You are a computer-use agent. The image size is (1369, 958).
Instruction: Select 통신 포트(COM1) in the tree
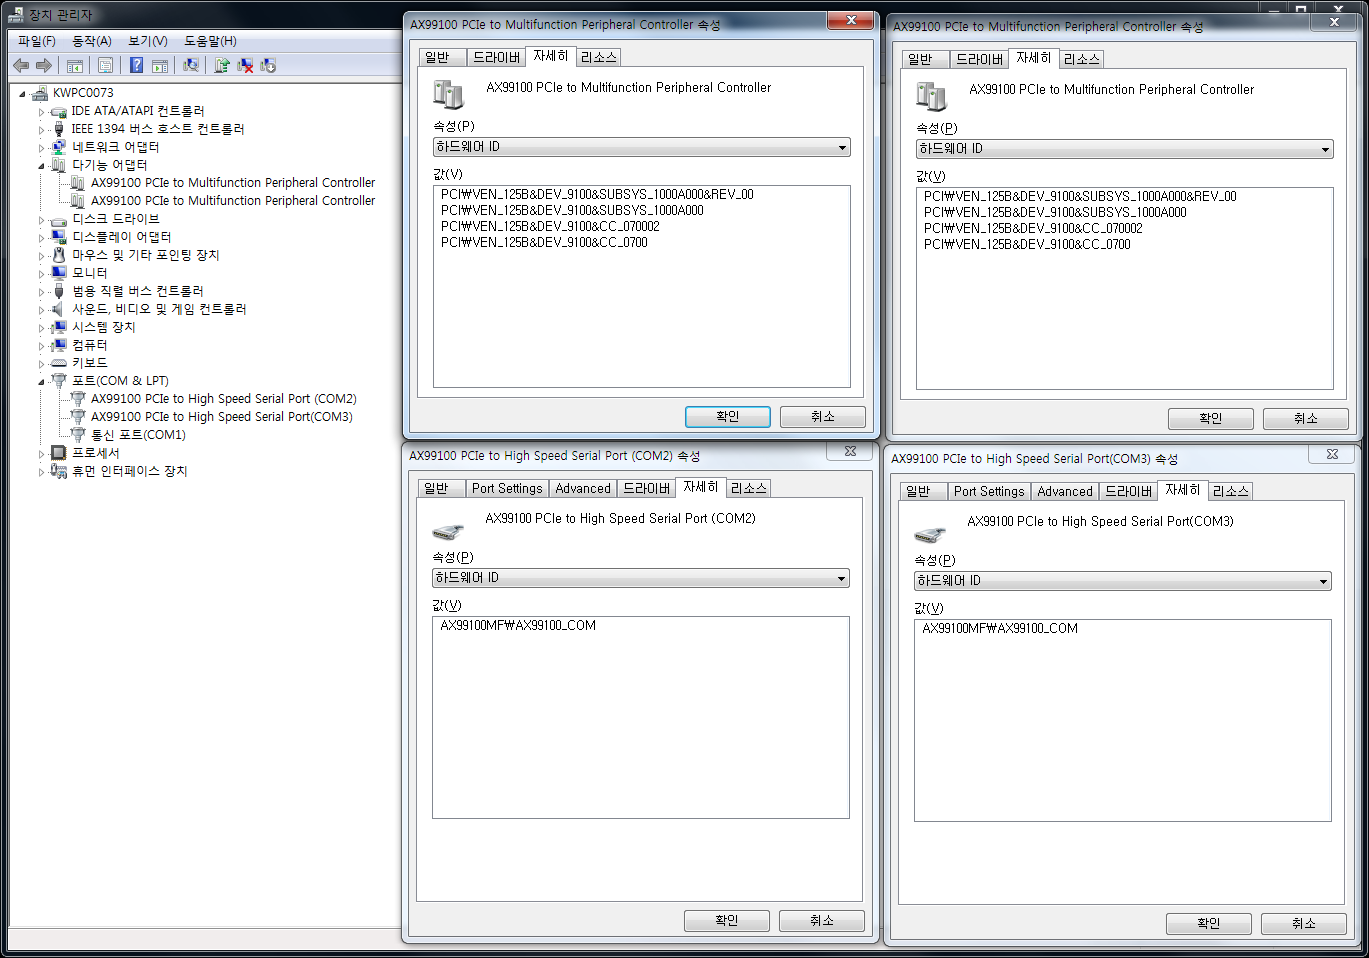(139, 435)
